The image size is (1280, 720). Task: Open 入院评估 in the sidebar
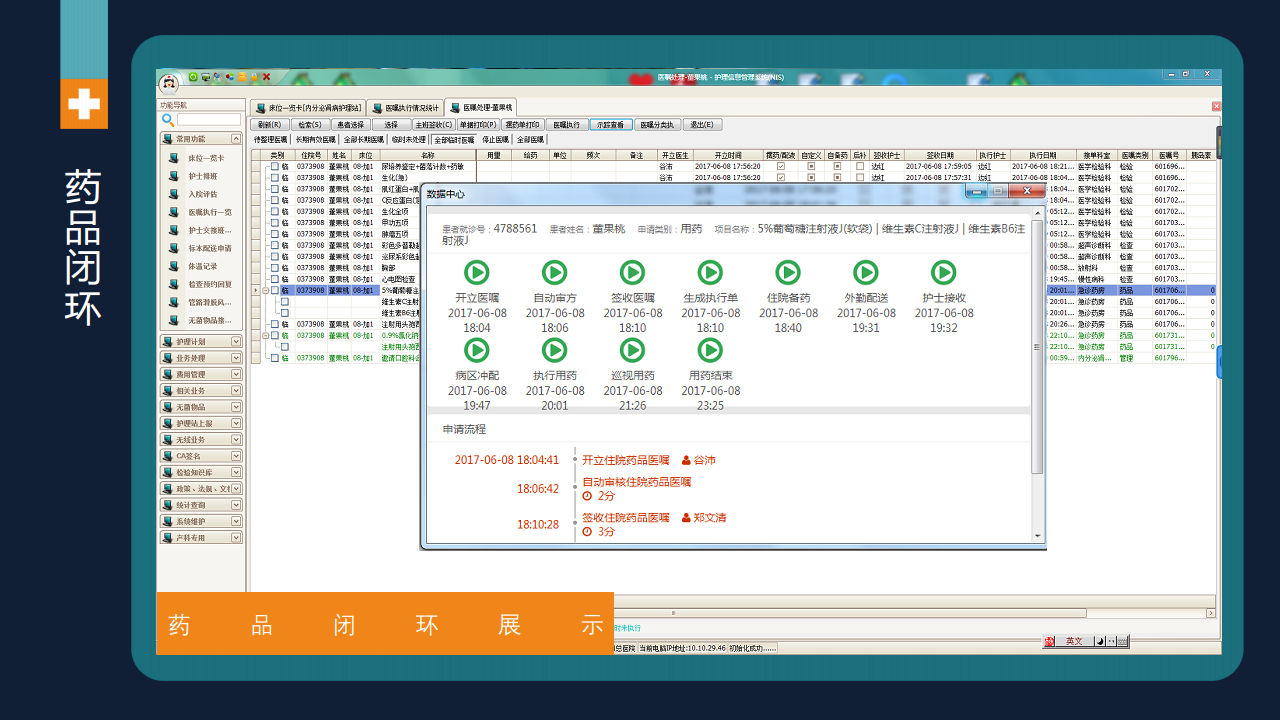click(202, 194)
